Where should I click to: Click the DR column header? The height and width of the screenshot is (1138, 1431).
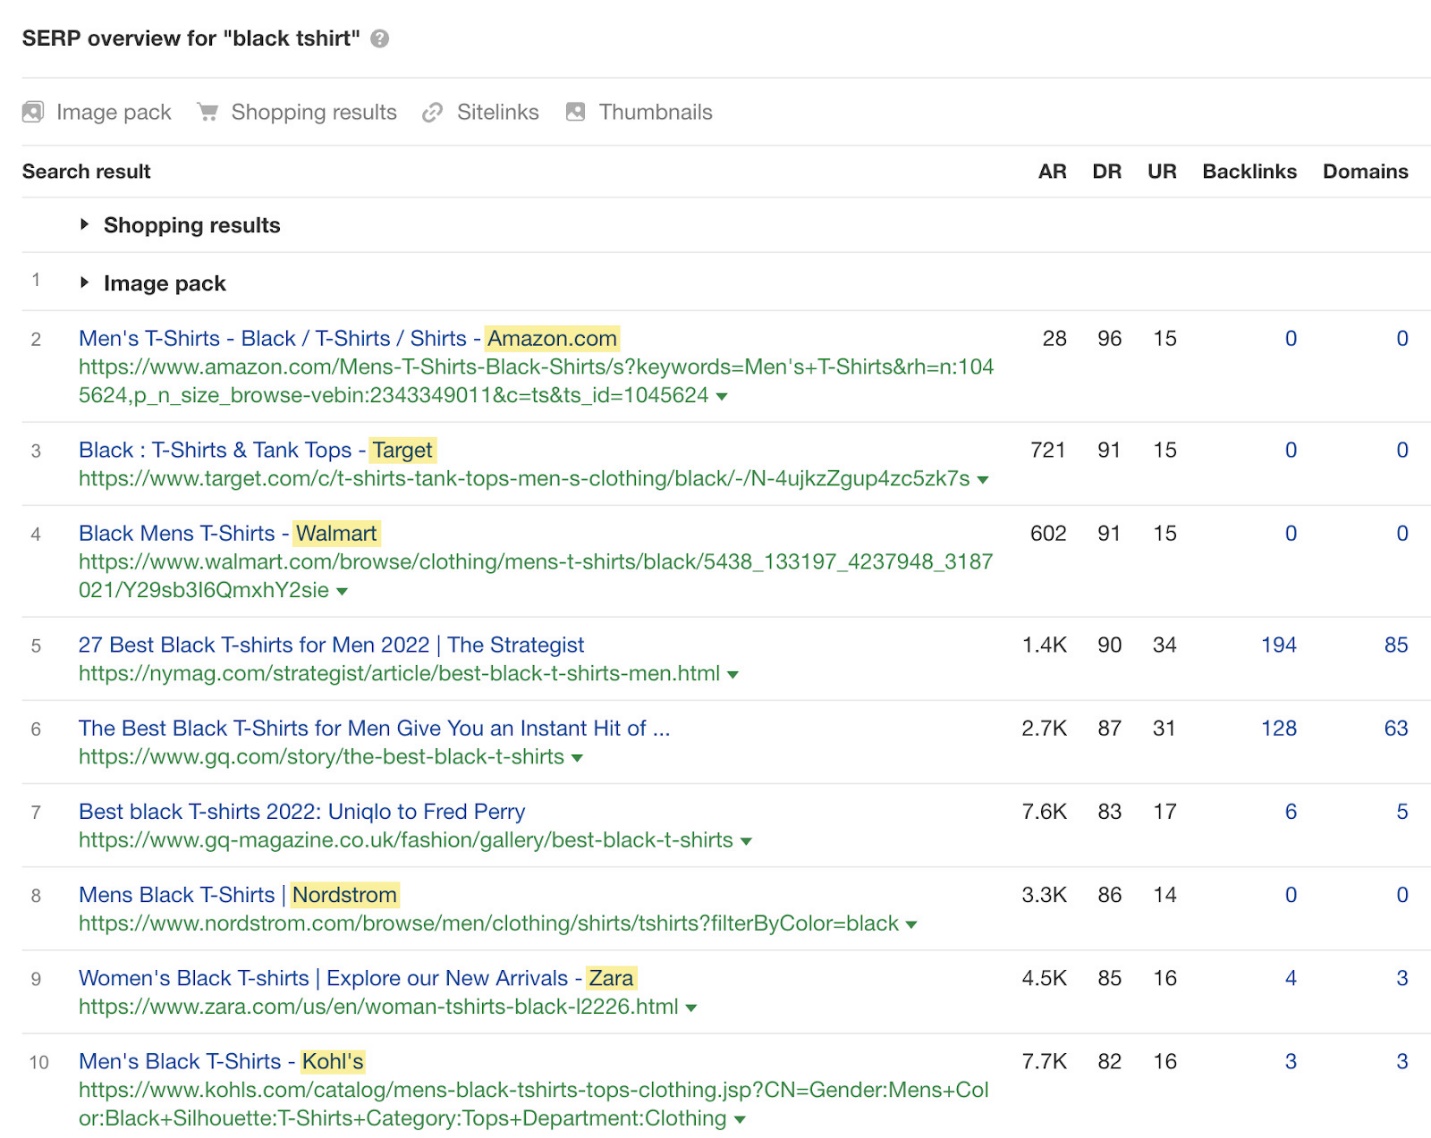point(1106,171)
